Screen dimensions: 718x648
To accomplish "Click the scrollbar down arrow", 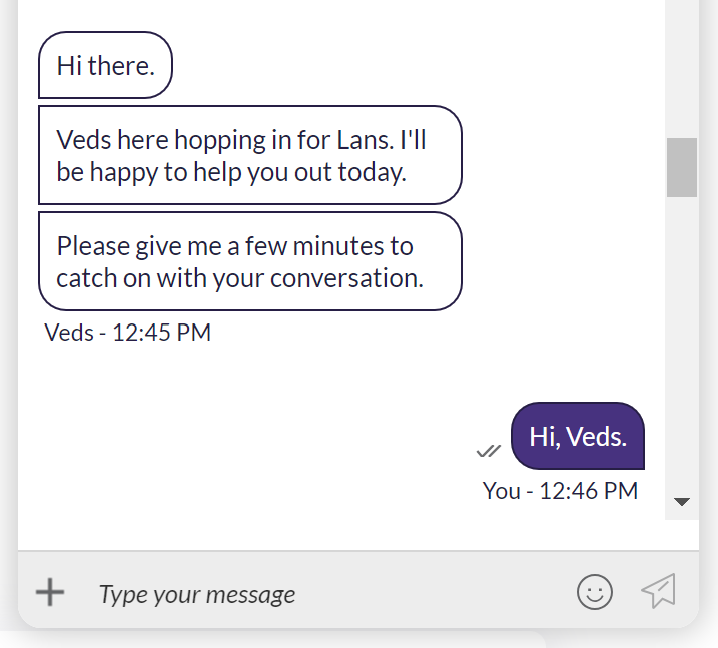I will (682, 502).
